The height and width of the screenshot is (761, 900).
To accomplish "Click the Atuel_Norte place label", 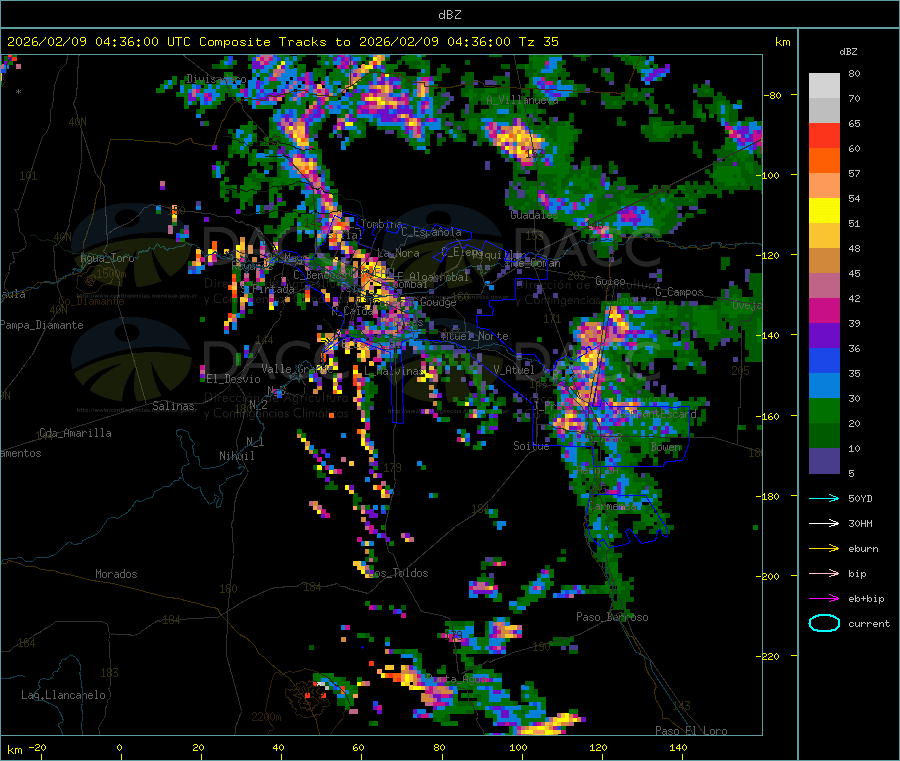I will click(475, 336).
